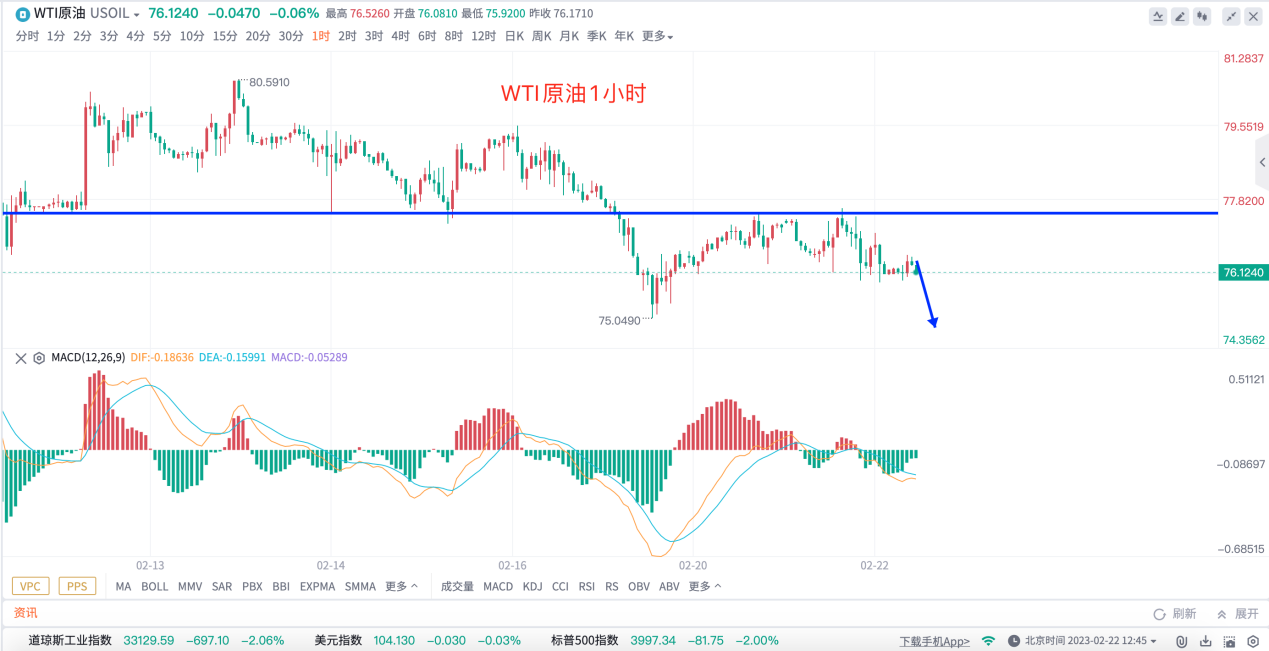Click the 刷新 refresh link
Image resolution: width=1269 pixels, height=651 pixels.
pos(1184,614)
